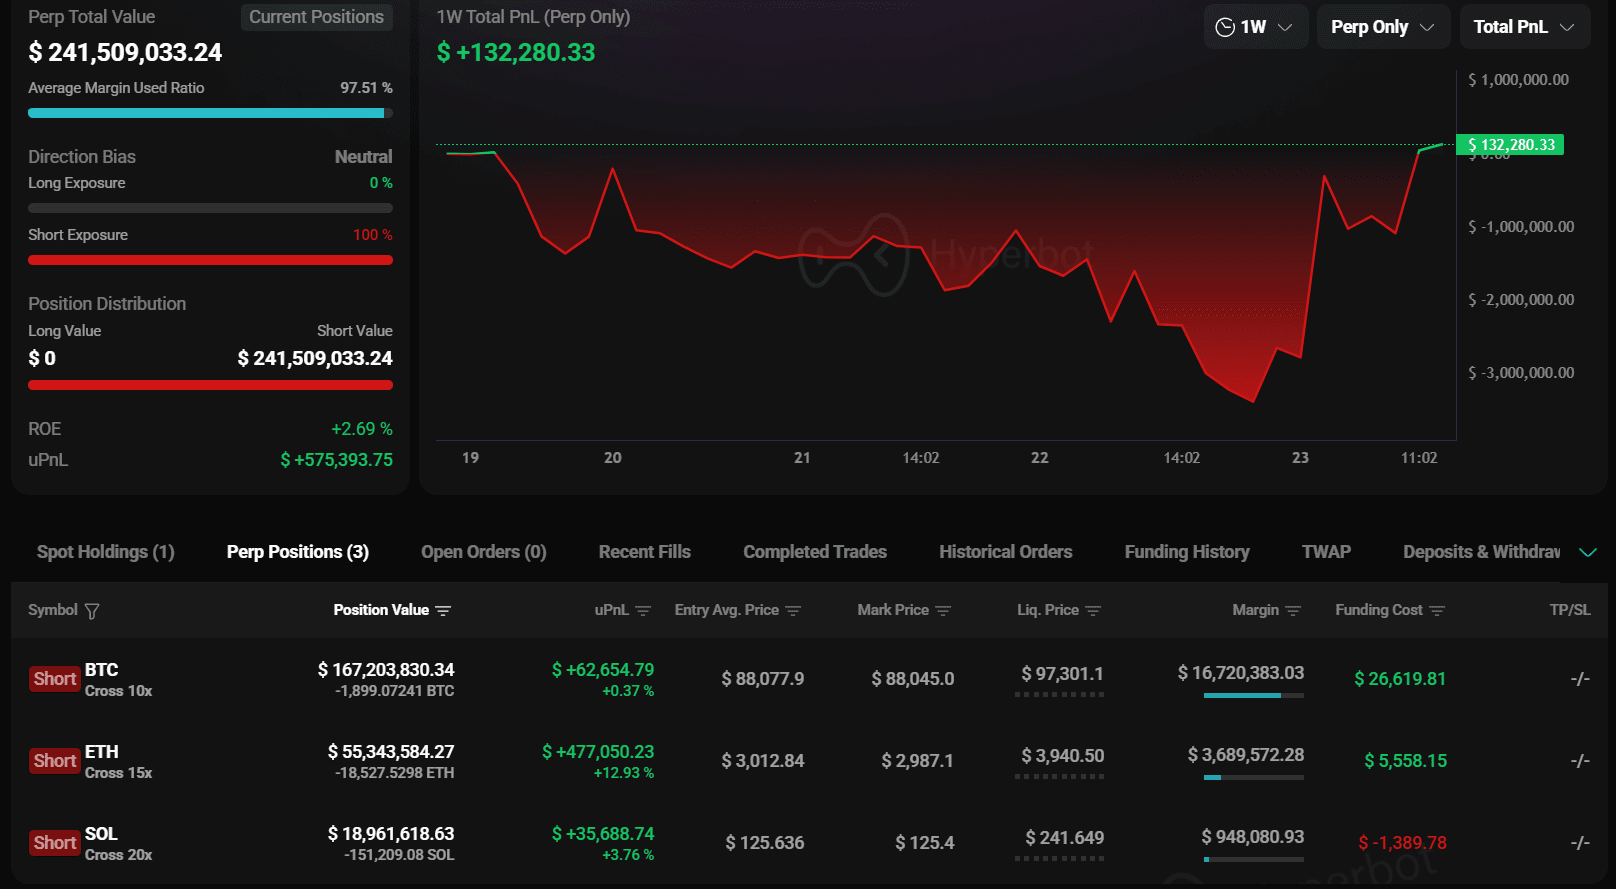The image size is (1616, 889).
Task: Click the Margin column sort icon
Action: pos(1293,611)
